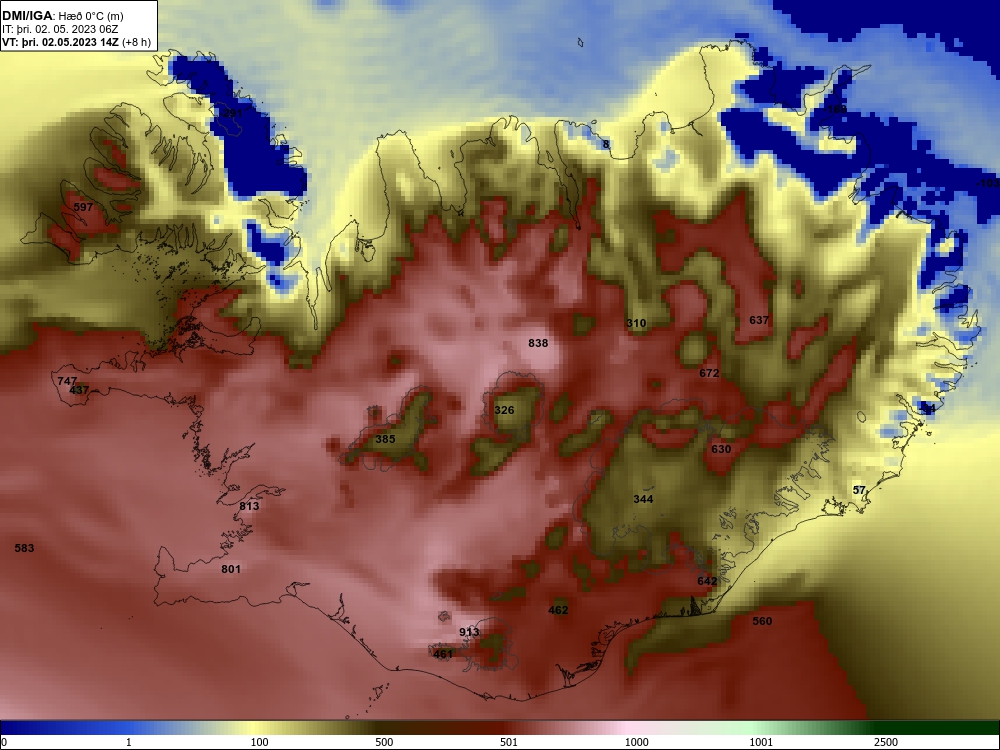This screenshot has width=1000, height=750.
Task: Click the 57 value on the east coast
Action: [x=860, y=490]
